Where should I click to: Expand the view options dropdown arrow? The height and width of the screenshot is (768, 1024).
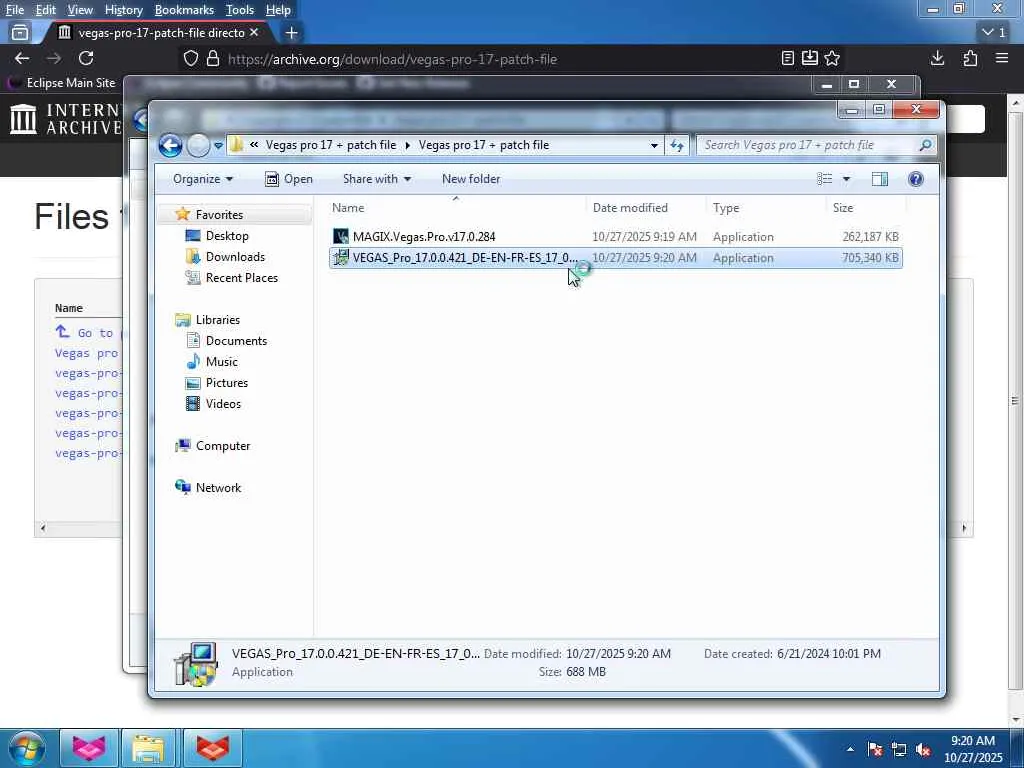846,179
